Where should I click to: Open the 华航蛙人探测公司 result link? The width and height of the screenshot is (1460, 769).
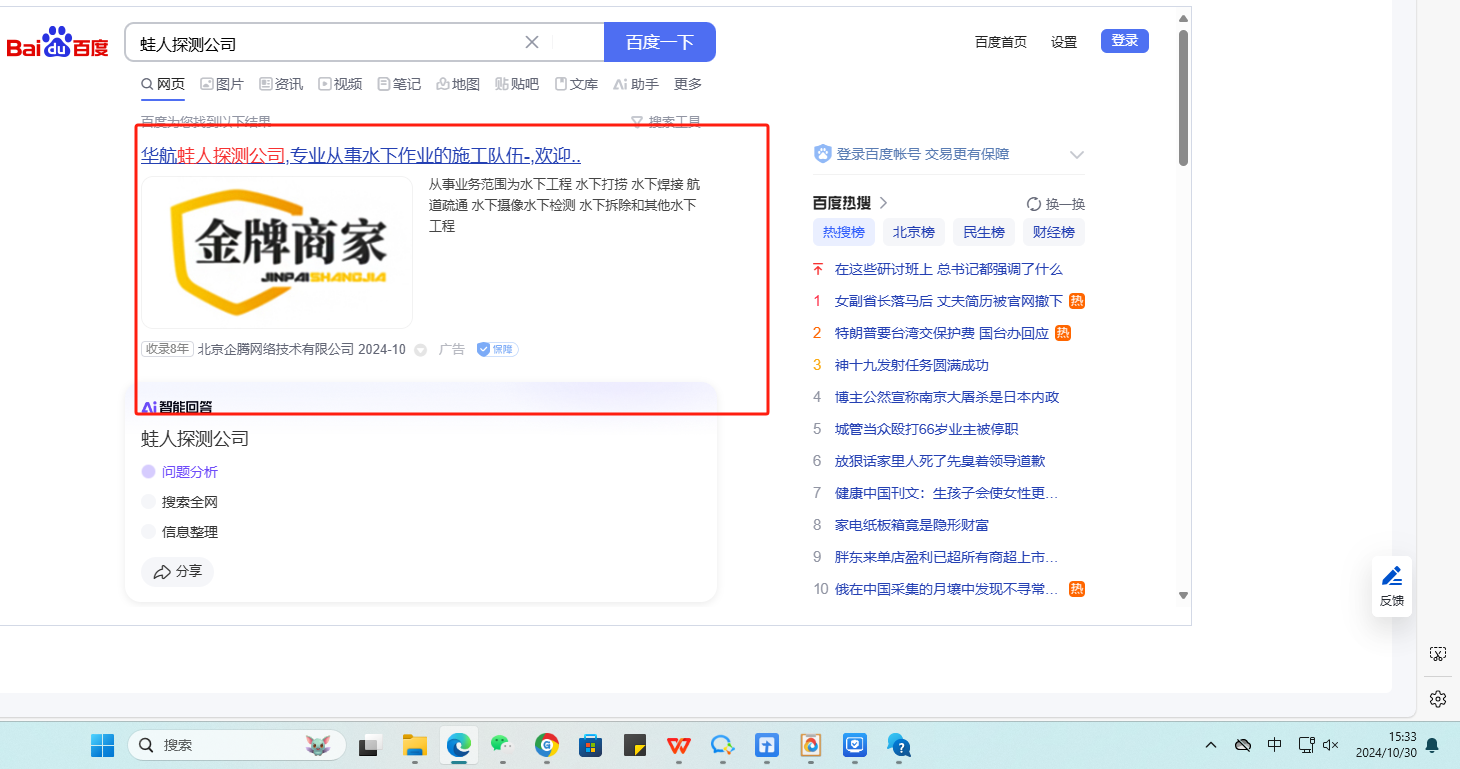point(360,155)
